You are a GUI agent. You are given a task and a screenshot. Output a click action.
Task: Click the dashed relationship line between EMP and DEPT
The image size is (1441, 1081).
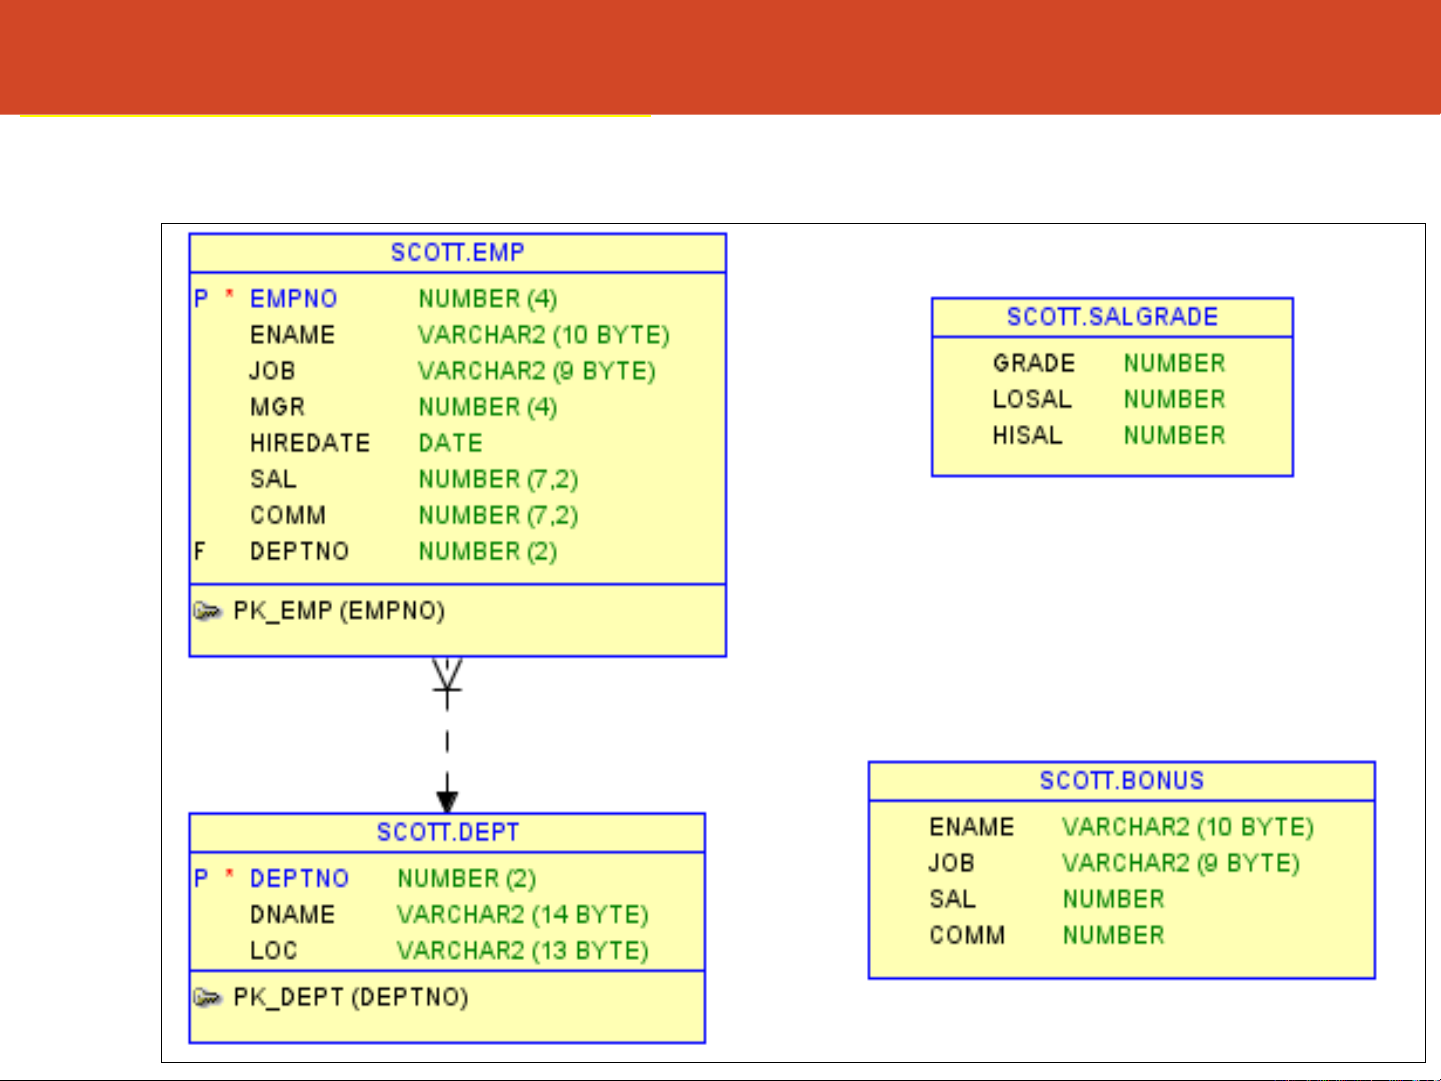pos(447,742)
